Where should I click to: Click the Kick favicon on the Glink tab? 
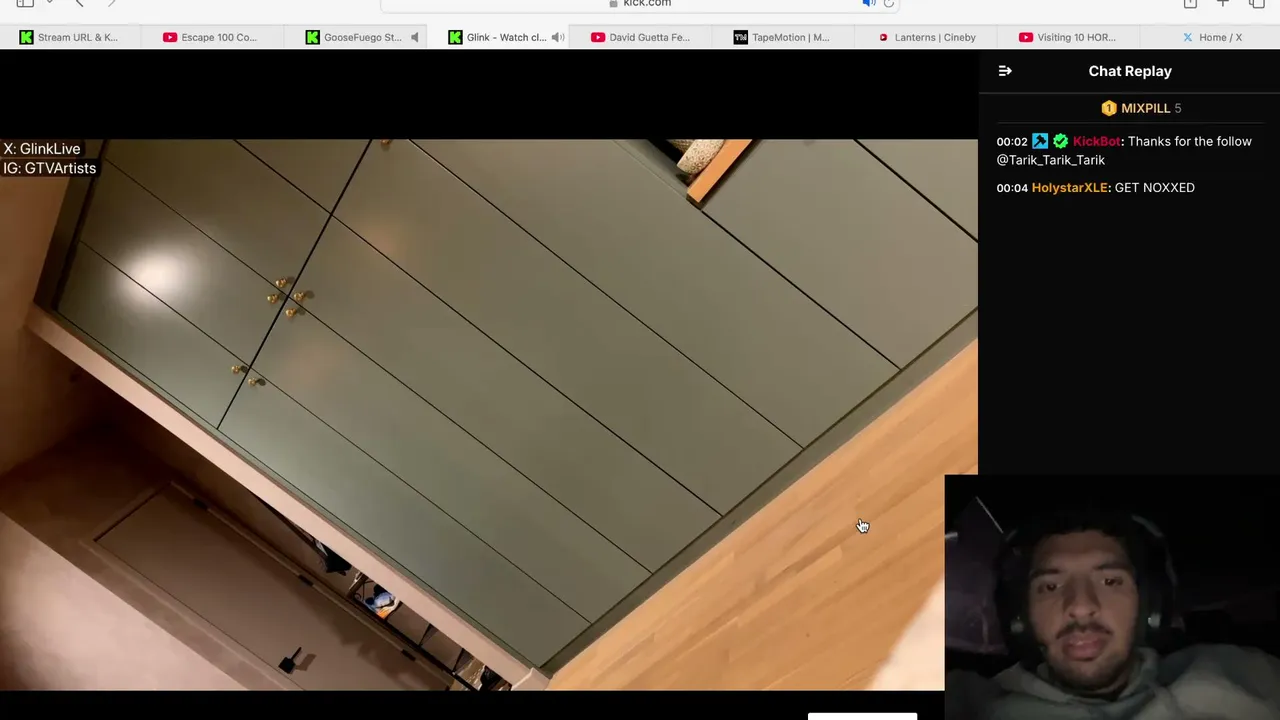[455, 37]
